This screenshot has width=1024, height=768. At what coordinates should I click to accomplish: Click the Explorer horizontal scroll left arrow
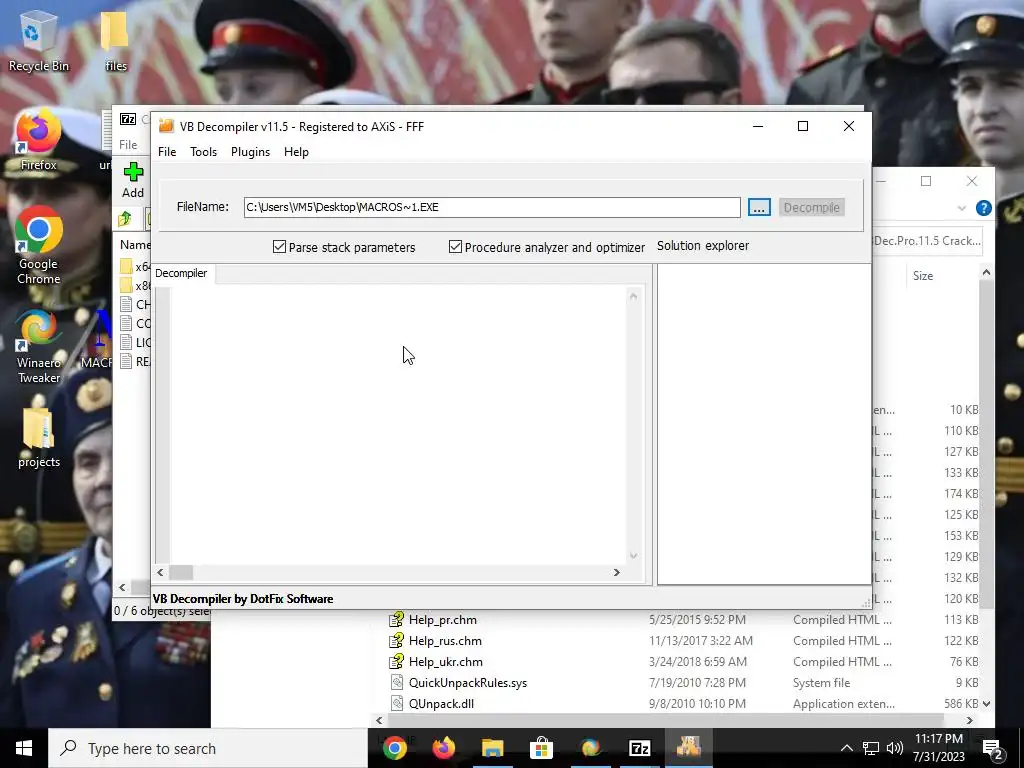click(x=379, y=720)
